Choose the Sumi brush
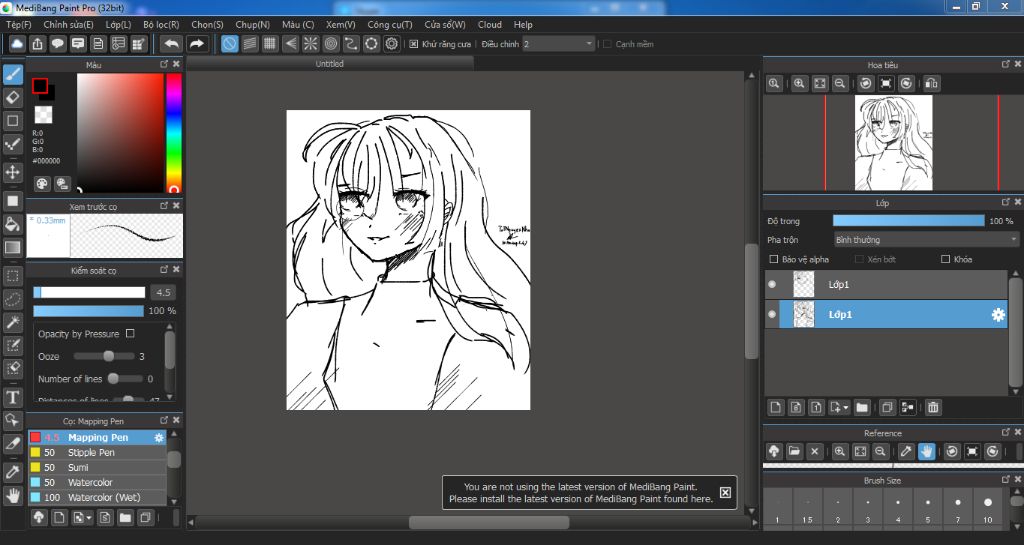 pyautogui.click(x=97, y=467)
